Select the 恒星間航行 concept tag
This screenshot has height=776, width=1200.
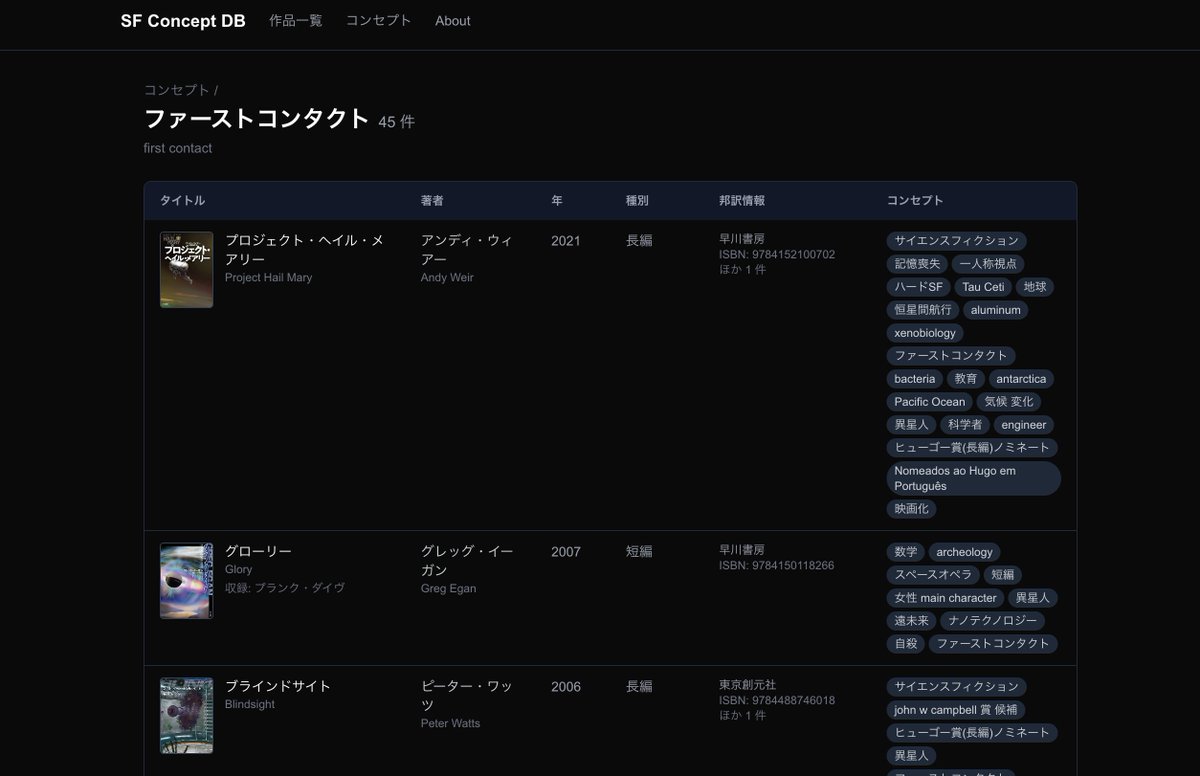[923, 310]
